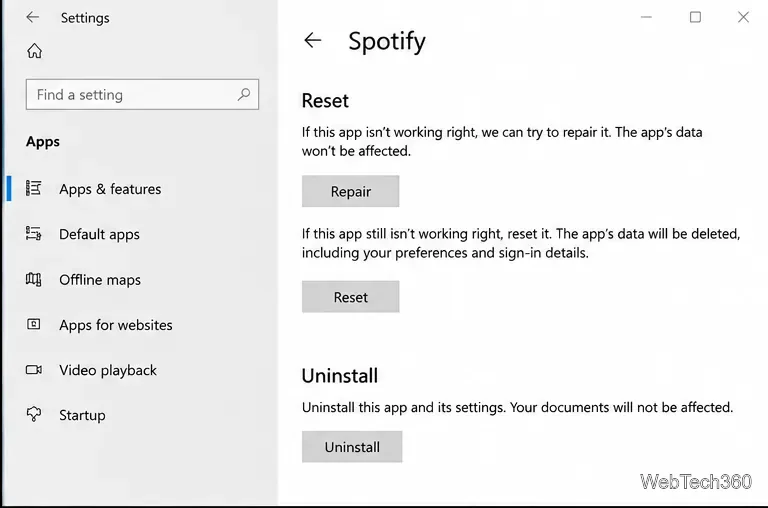Close the Settings window

(x=743, y=17)
